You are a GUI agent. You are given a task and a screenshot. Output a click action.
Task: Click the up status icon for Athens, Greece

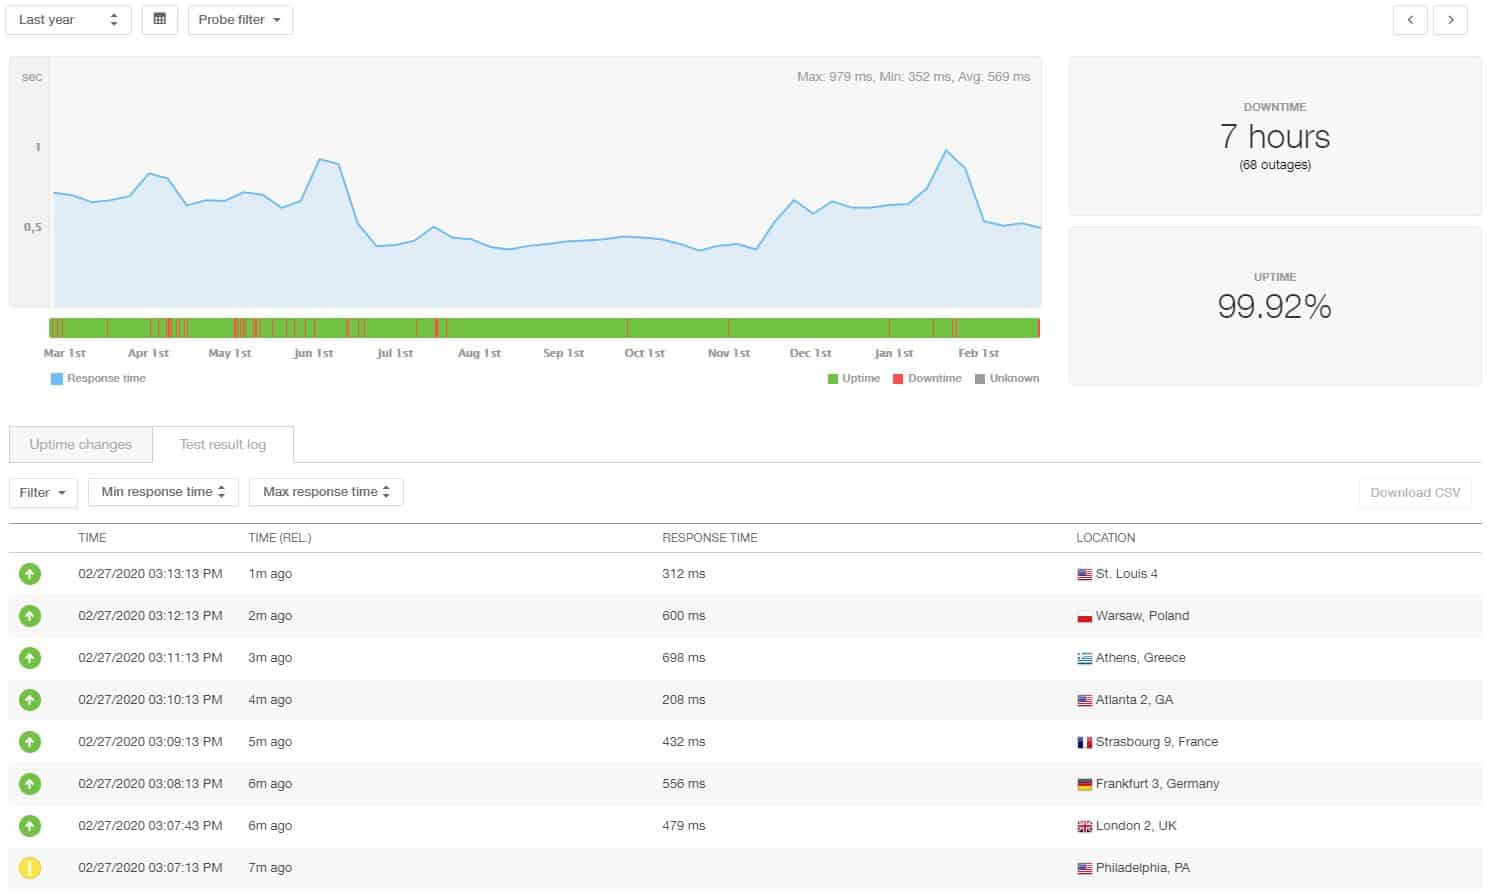[30, 658]
